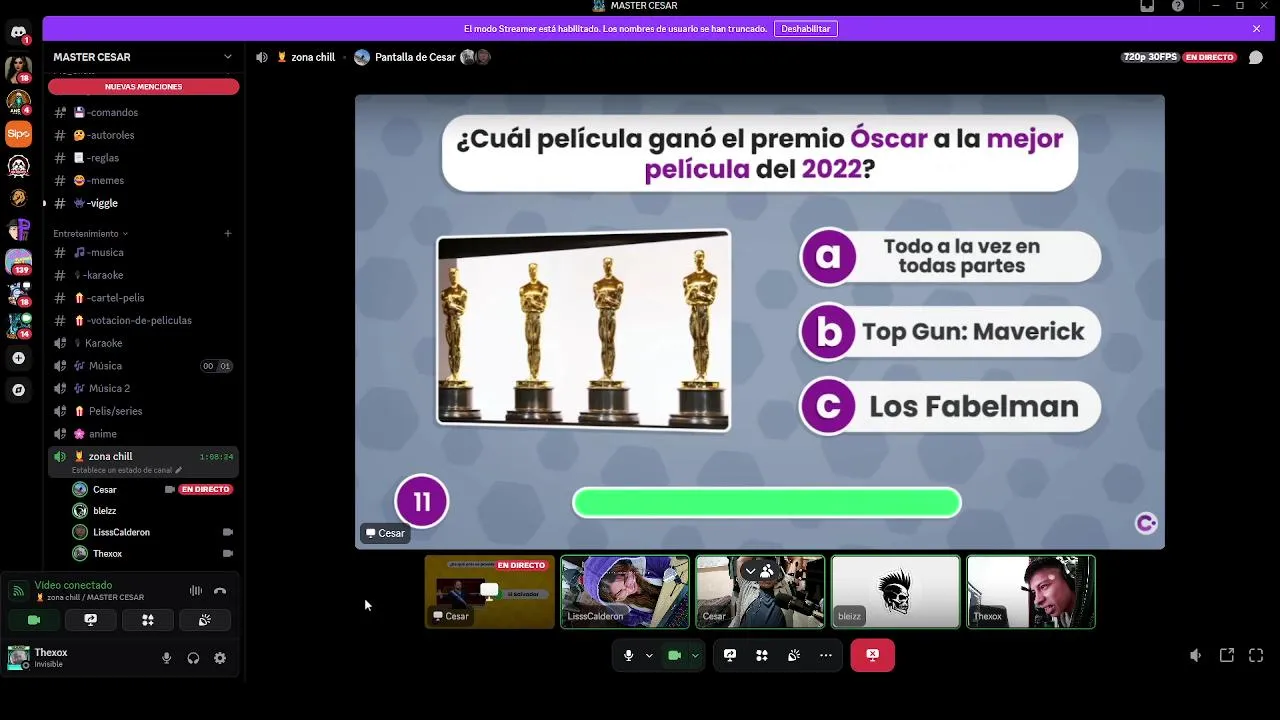Enter full screen mode
This screenshot has width=1280, height=720.
(1256, 655)
